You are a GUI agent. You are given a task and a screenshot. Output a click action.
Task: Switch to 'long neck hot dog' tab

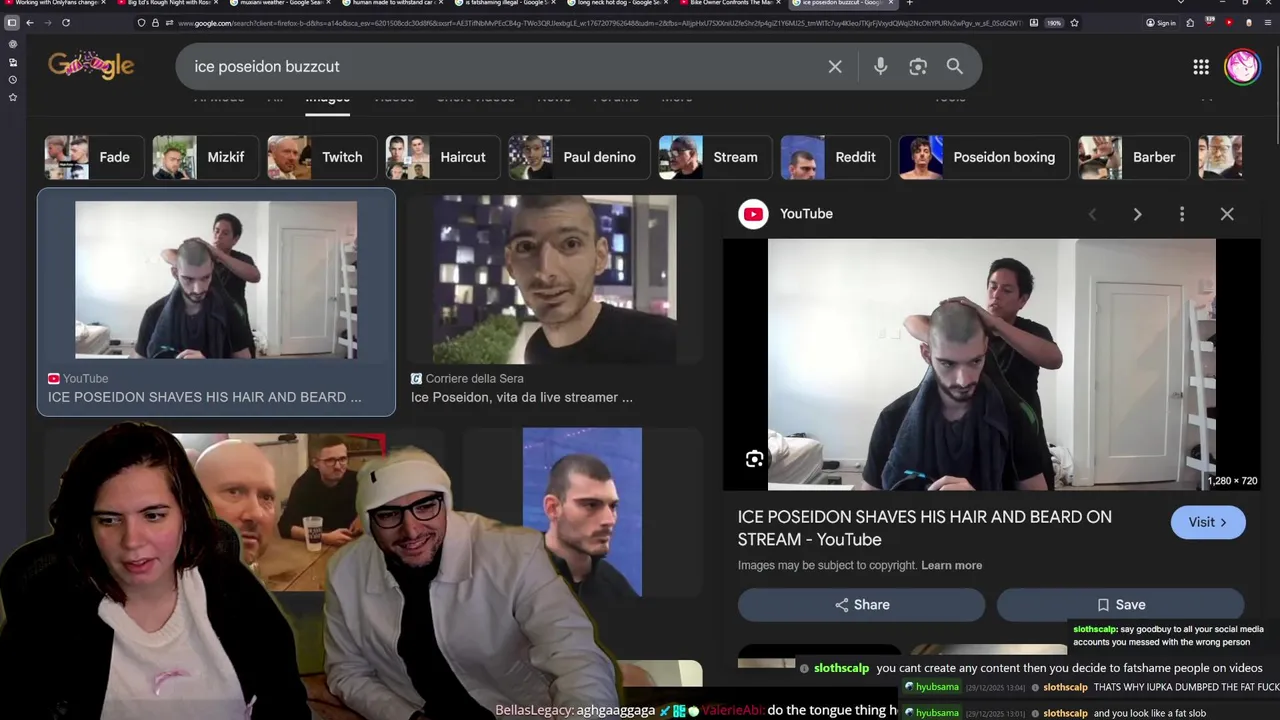616,3
